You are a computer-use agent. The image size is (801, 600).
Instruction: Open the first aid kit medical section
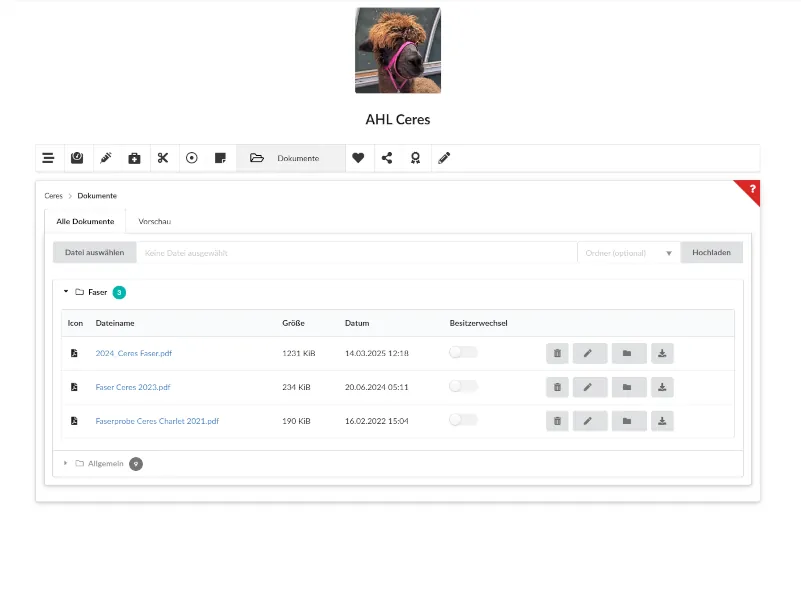[x=134, y=158]
